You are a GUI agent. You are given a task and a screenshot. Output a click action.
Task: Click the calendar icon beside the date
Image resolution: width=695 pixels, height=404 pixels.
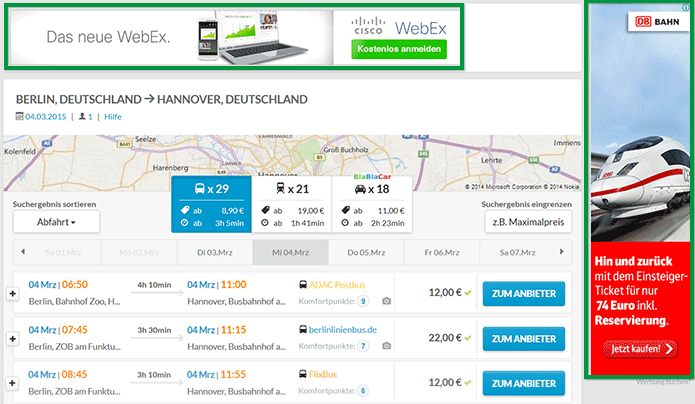click(x=20, y=116)
